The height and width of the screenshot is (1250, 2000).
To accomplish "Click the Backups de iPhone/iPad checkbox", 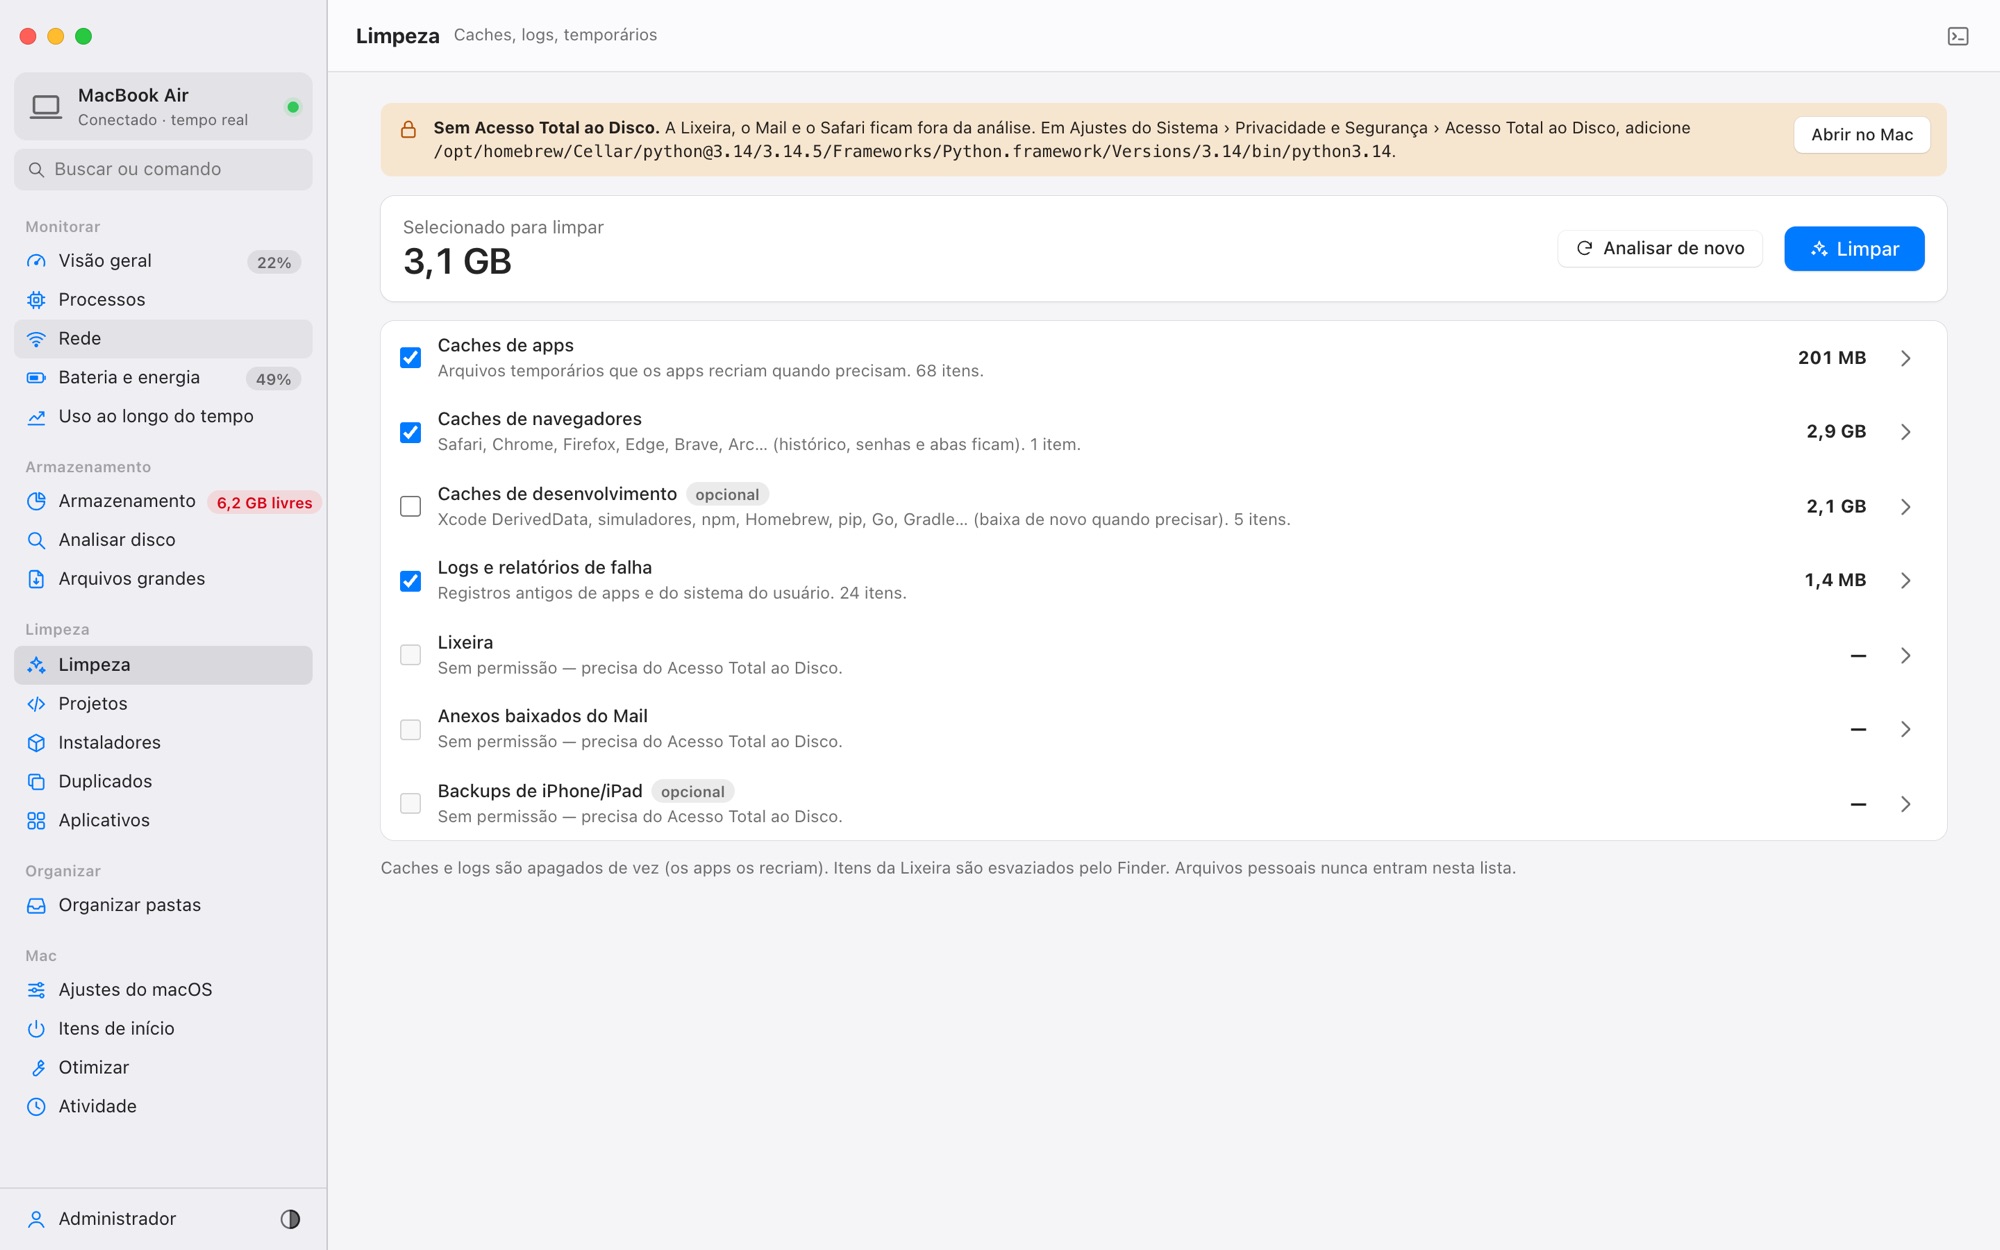I will (x=410, y=803).
